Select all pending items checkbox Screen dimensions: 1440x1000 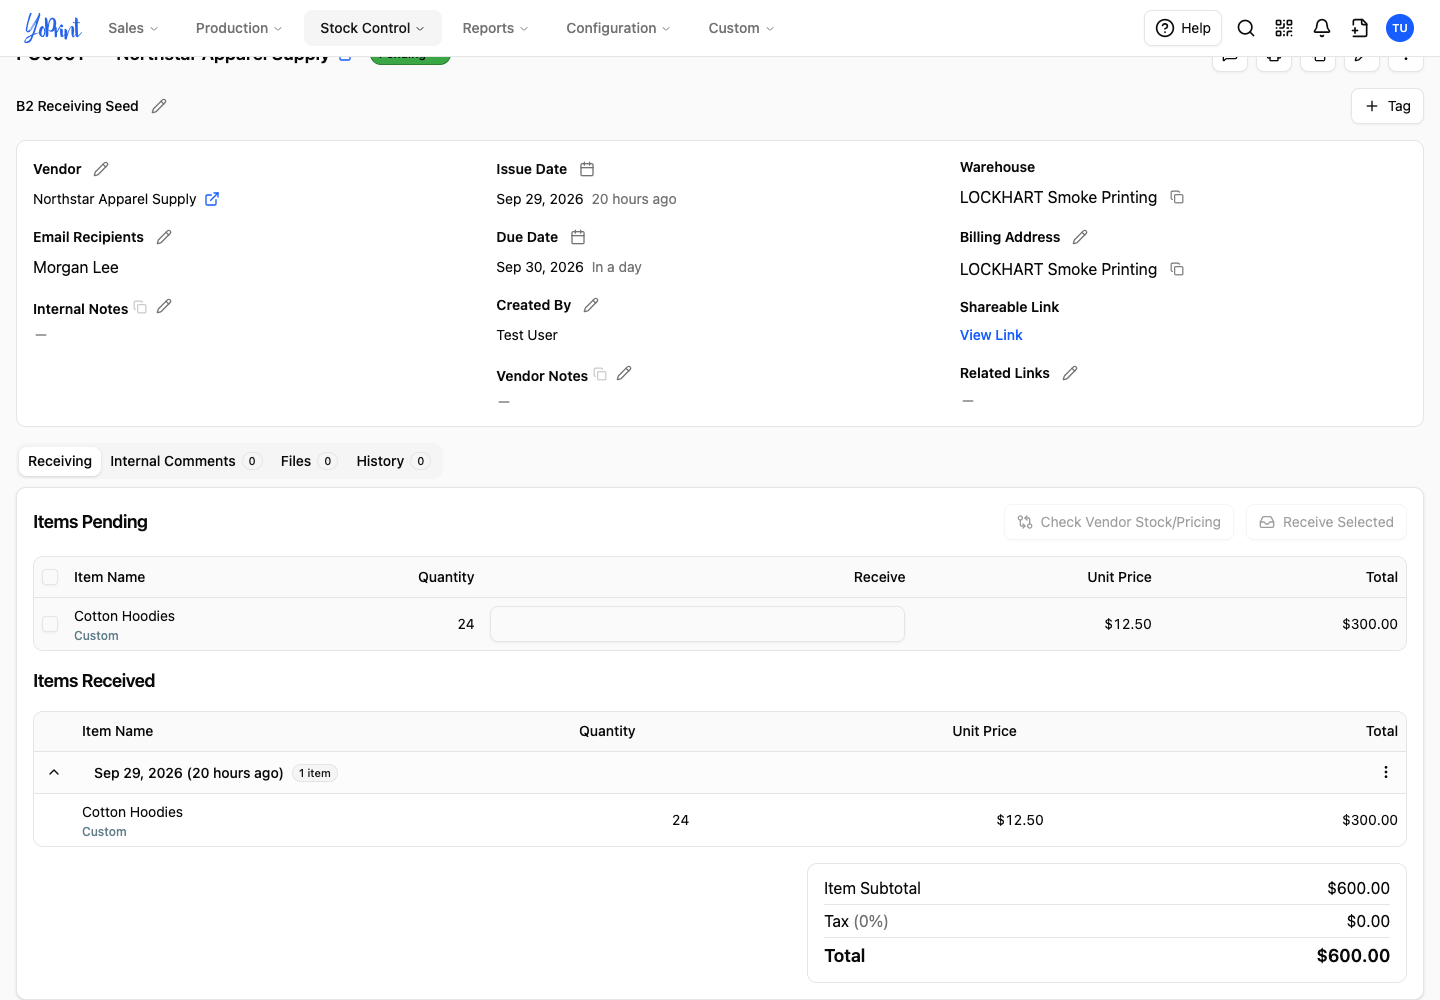click(x=50, y=577)
